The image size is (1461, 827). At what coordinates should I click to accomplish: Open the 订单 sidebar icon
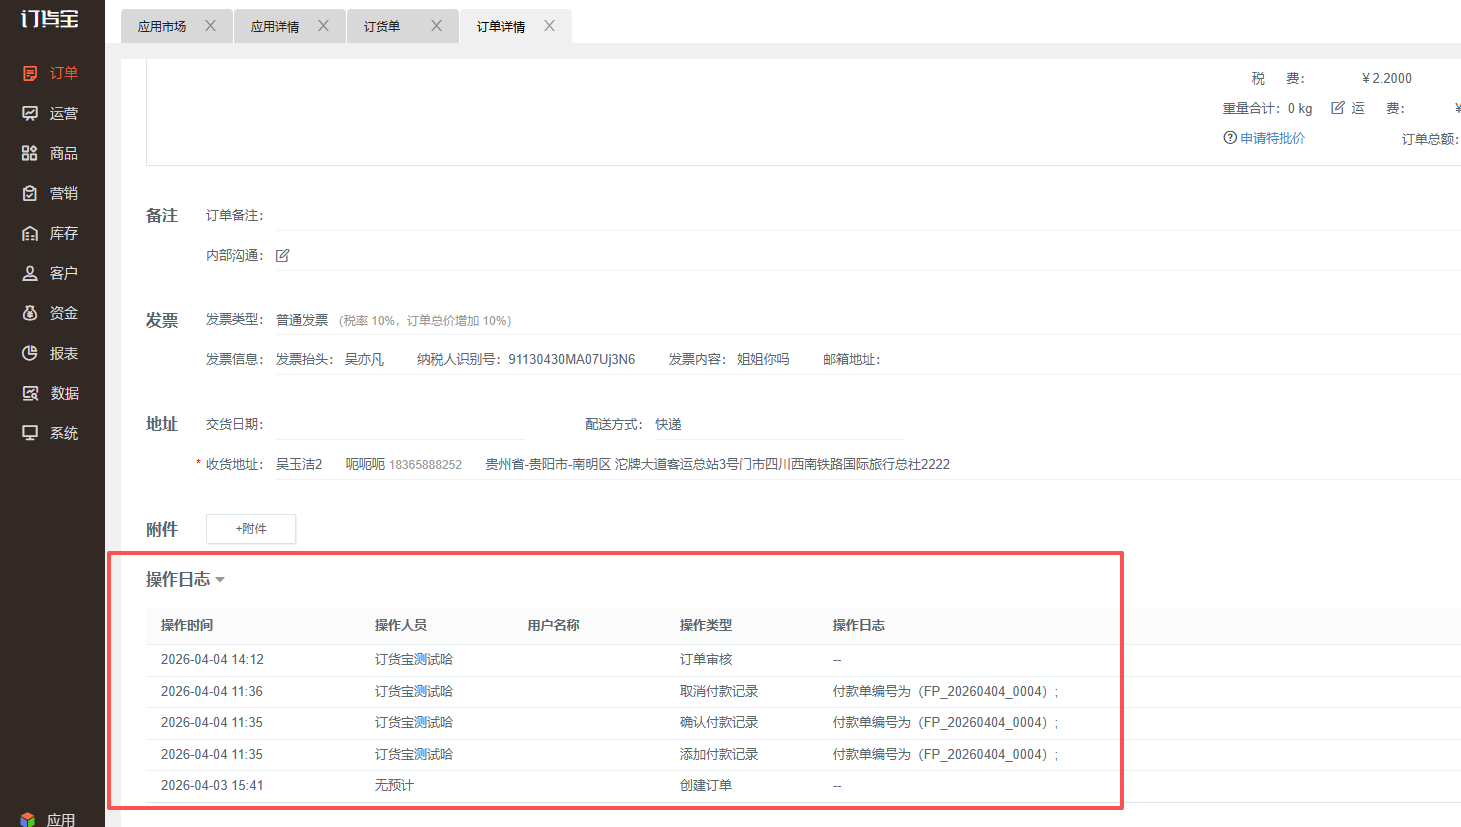(x=30, y=73)
